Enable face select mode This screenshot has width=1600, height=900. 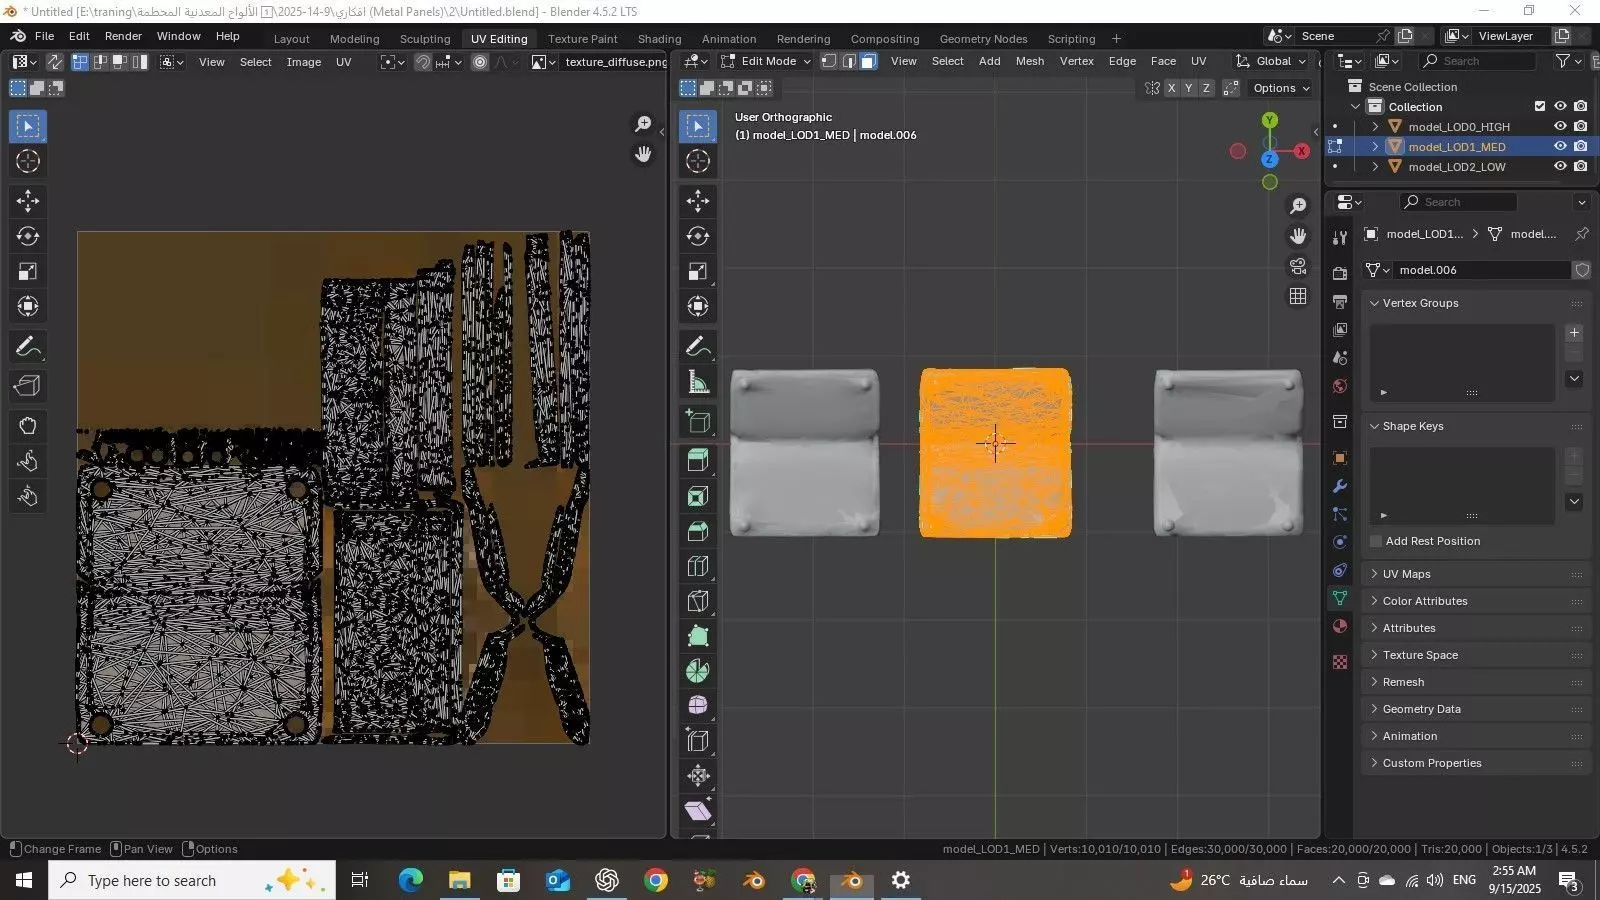(868, 61)
